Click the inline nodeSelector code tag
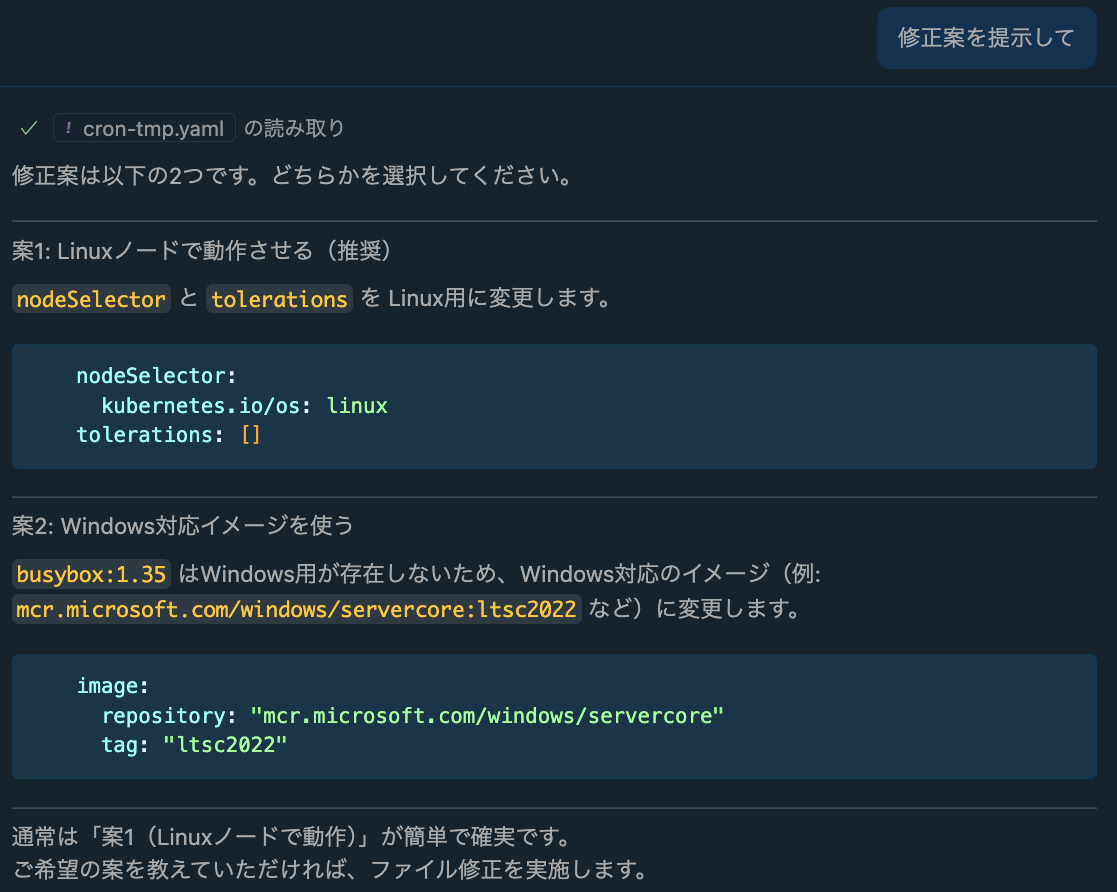This screenshot has width=1117, height=892. click(90, 299)
